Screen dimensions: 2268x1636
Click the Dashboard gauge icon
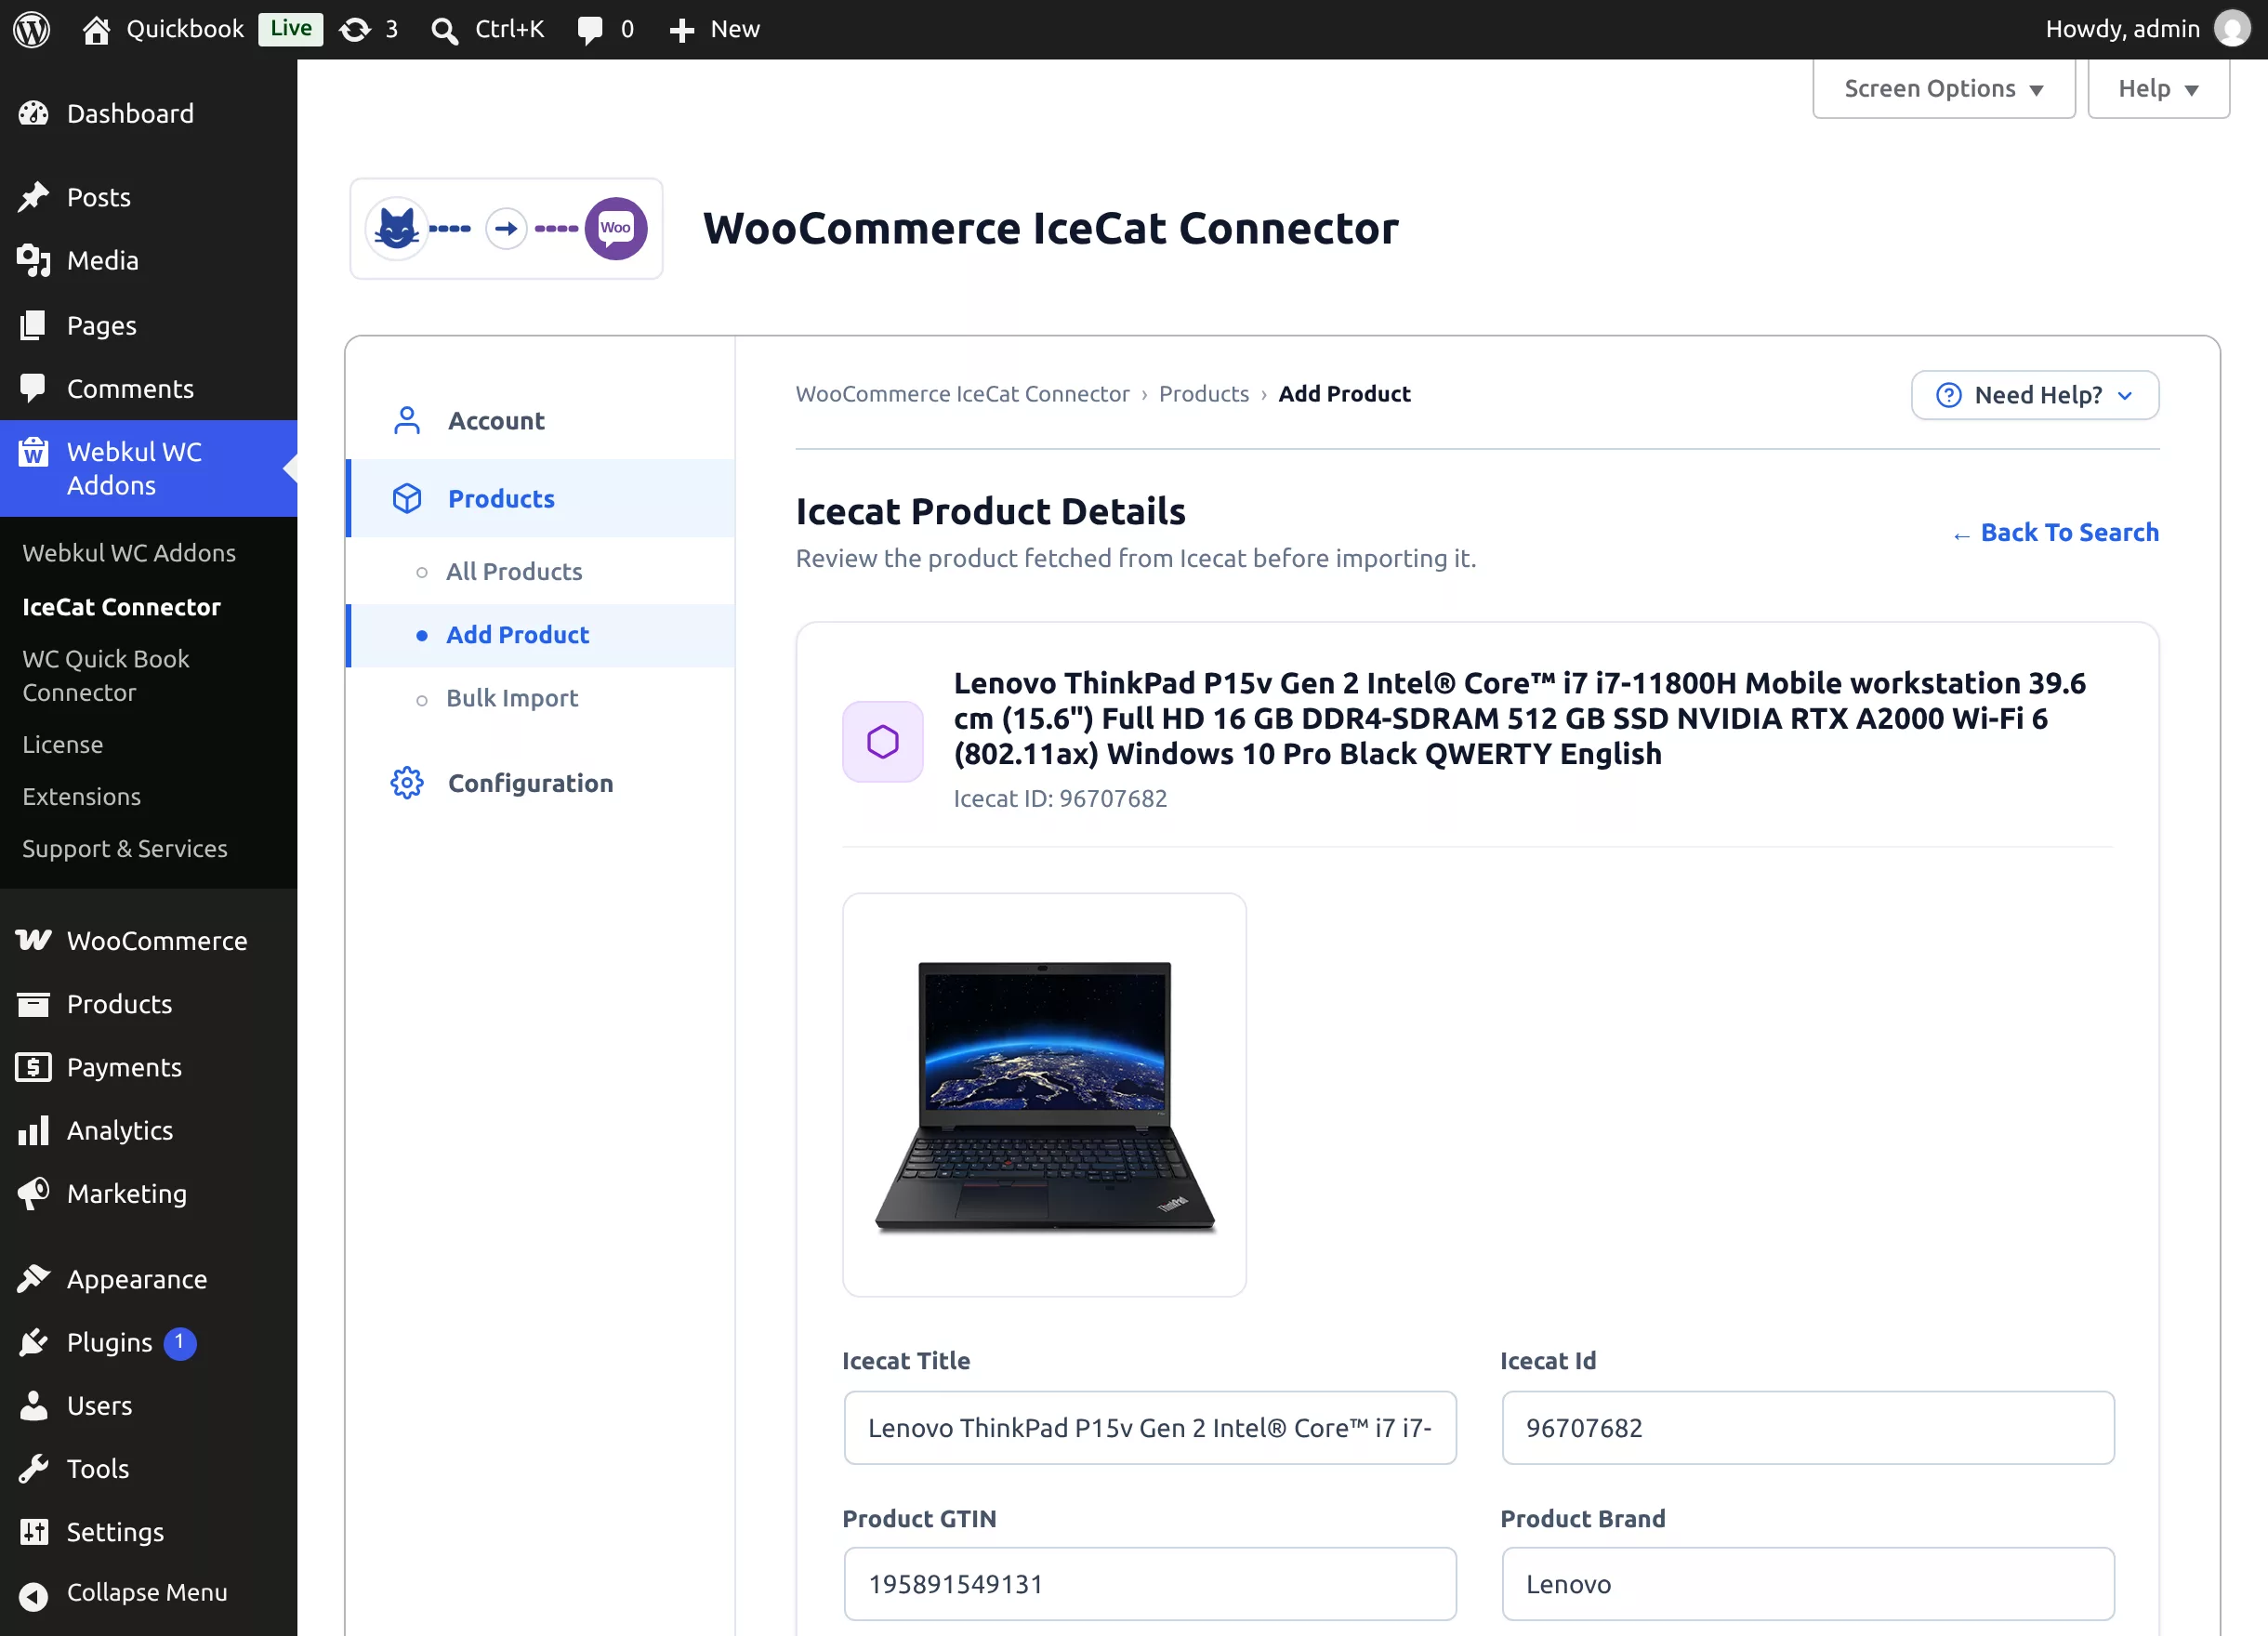(33, 113)
